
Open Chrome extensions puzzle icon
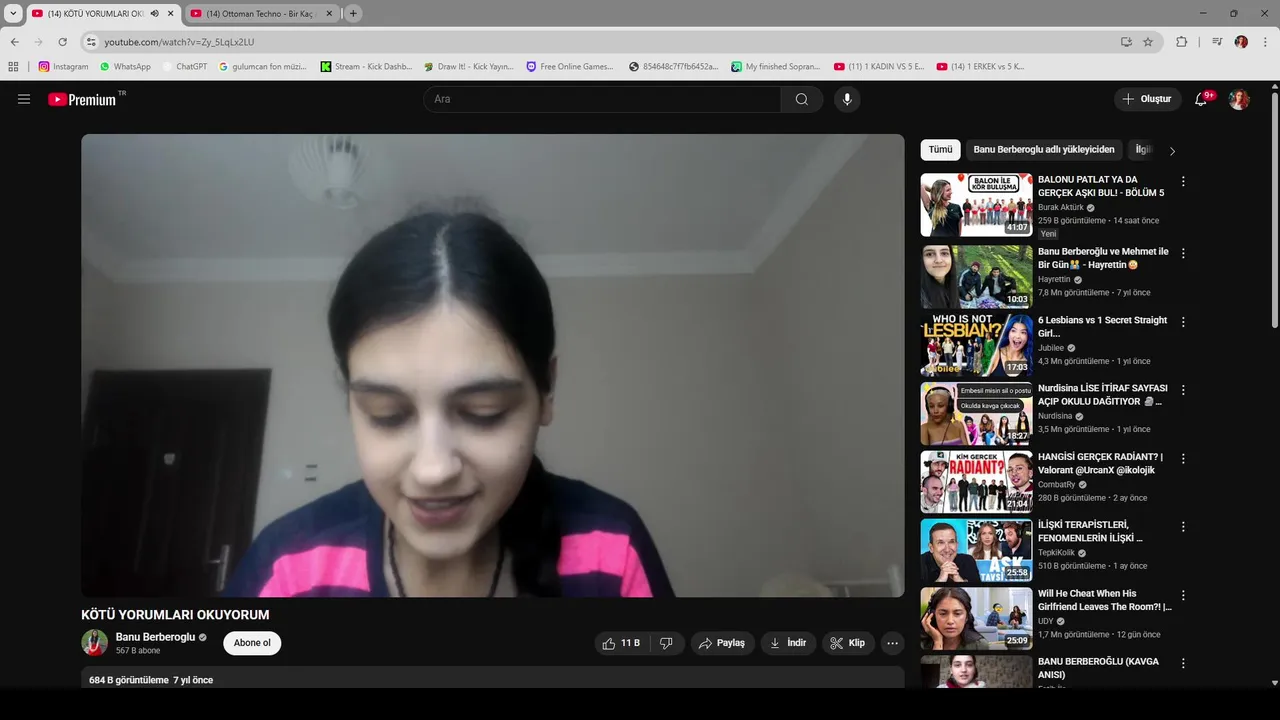[1182, 42]
